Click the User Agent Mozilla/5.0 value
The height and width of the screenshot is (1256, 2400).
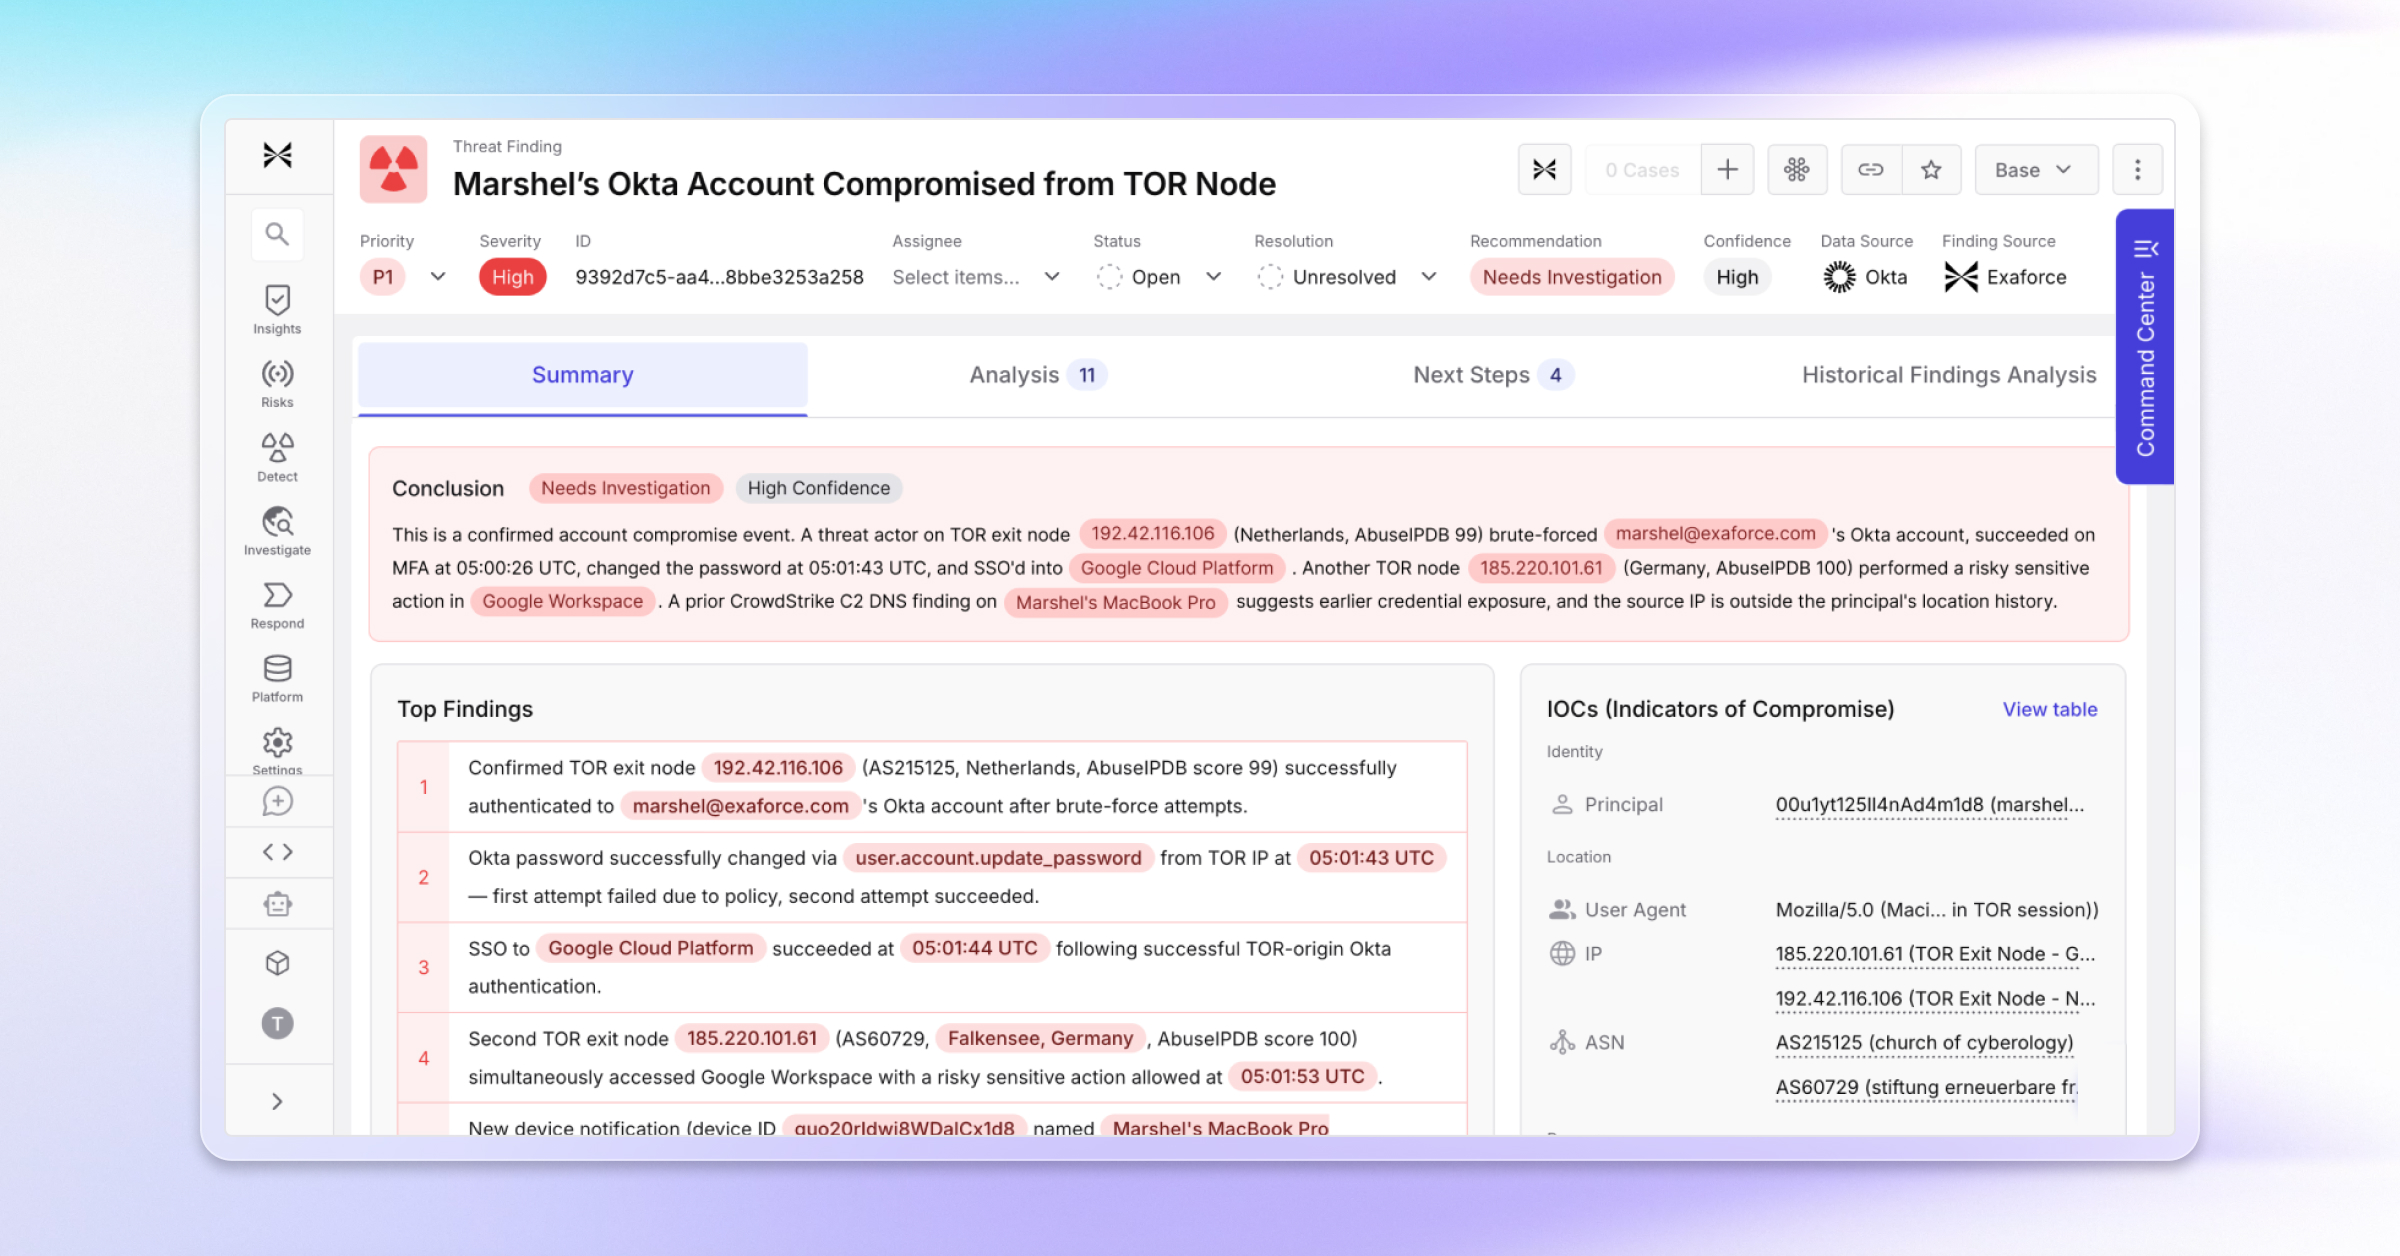[1937, 910]
